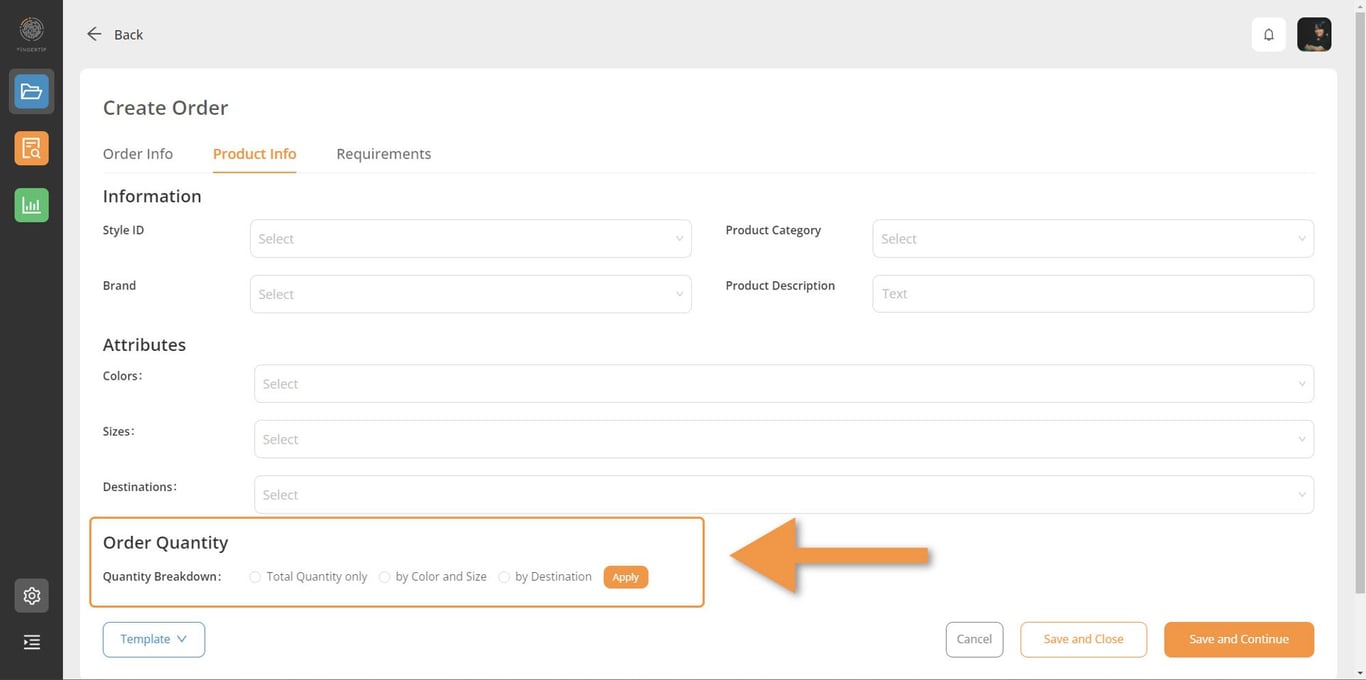Screen dimensions: 1366x680
Task: Select by Color and Size option
Action: tap(384, 577)
